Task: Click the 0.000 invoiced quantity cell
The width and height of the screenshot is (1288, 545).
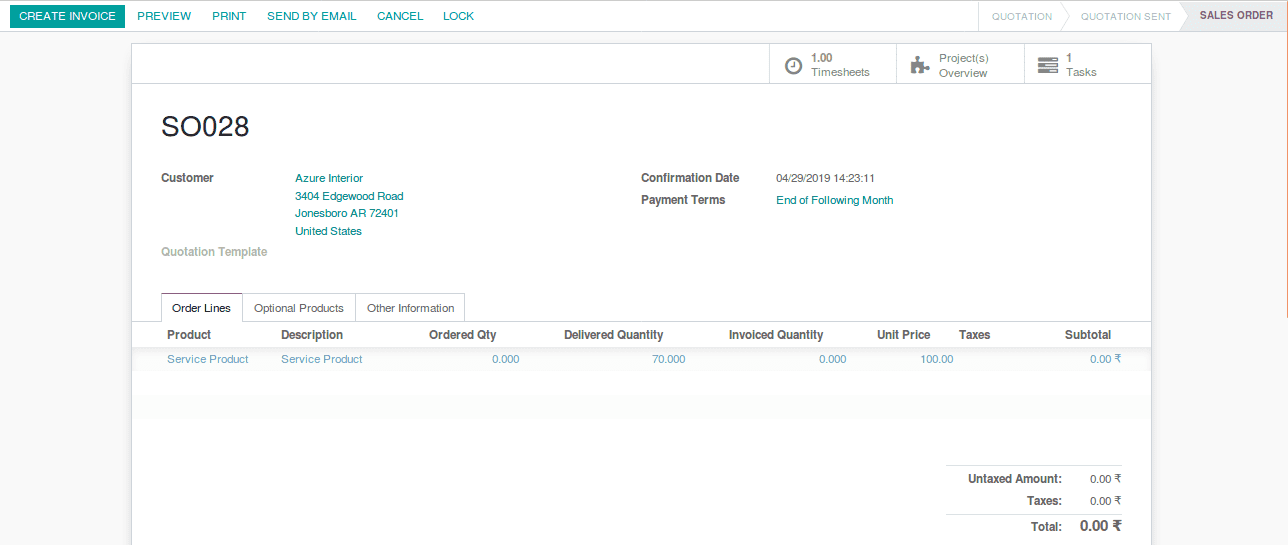Action: coord(833,359)
